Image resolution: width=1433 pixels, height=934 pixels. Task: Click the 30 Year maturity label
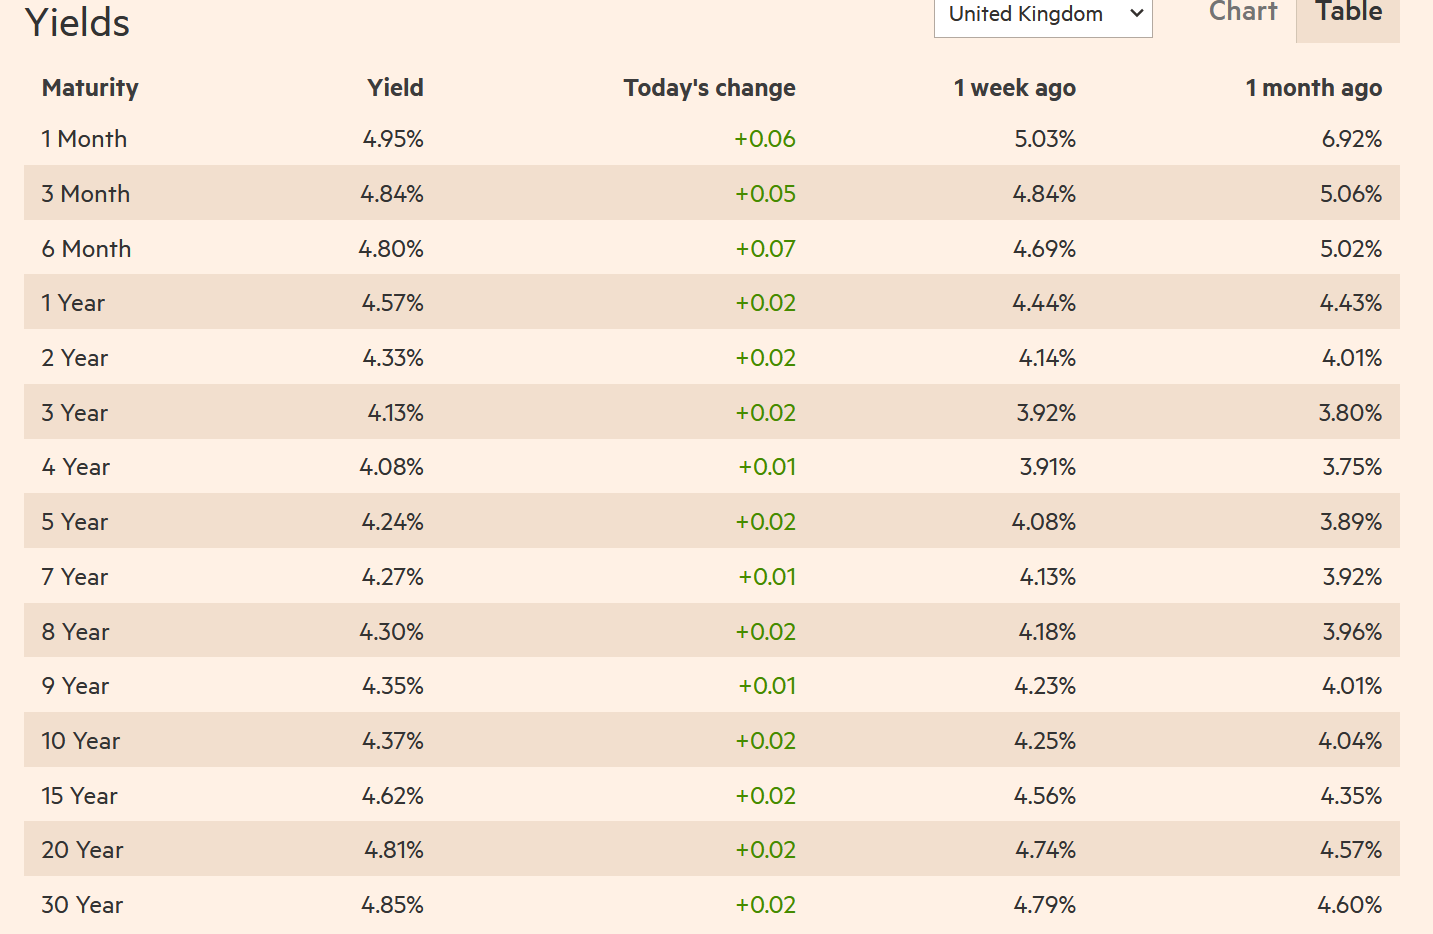pyautogui.click(x=82, y=905)
